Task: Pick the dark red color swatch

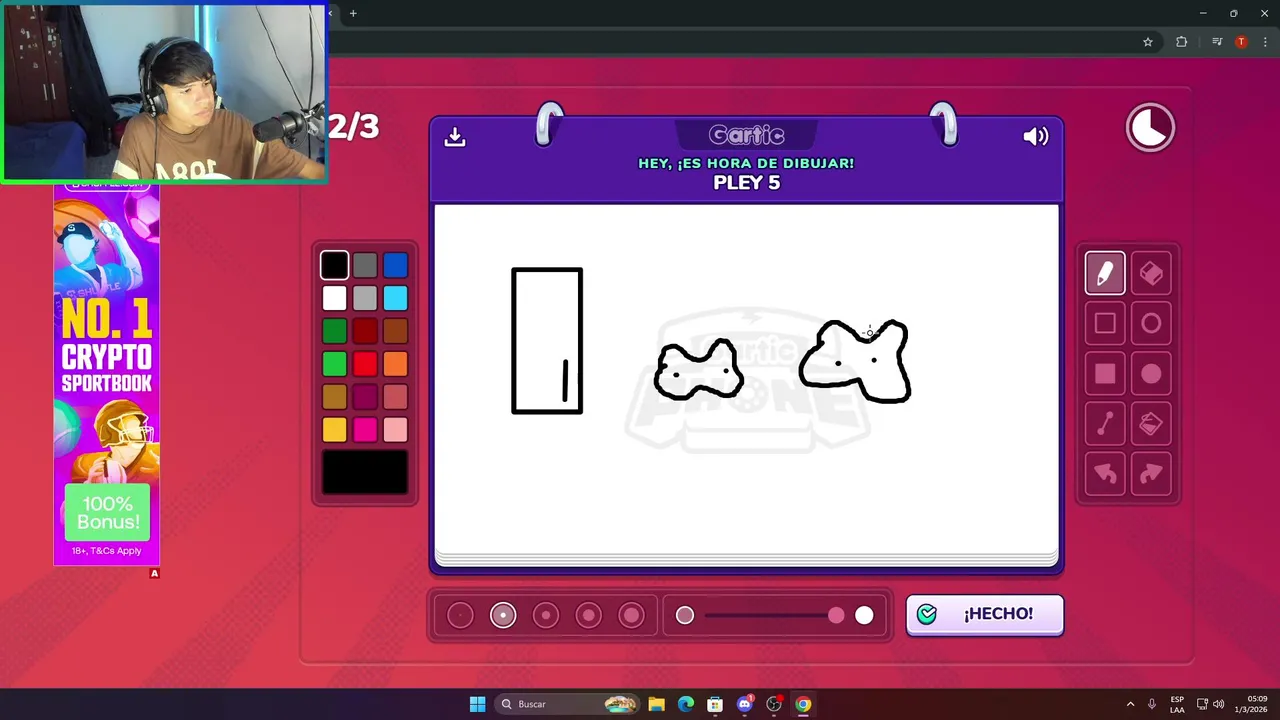Action: pyautogui.click(x=365, y=331)
